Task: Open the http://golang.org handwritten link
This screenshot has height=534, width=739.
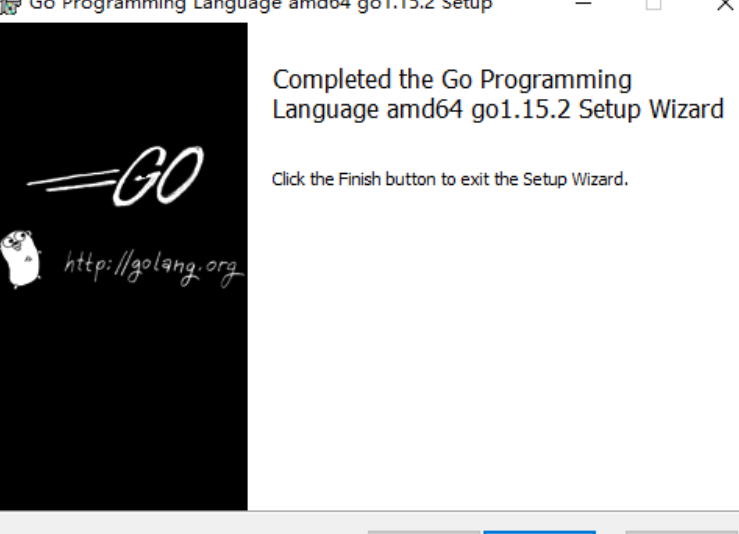Action: click(154, 268)
